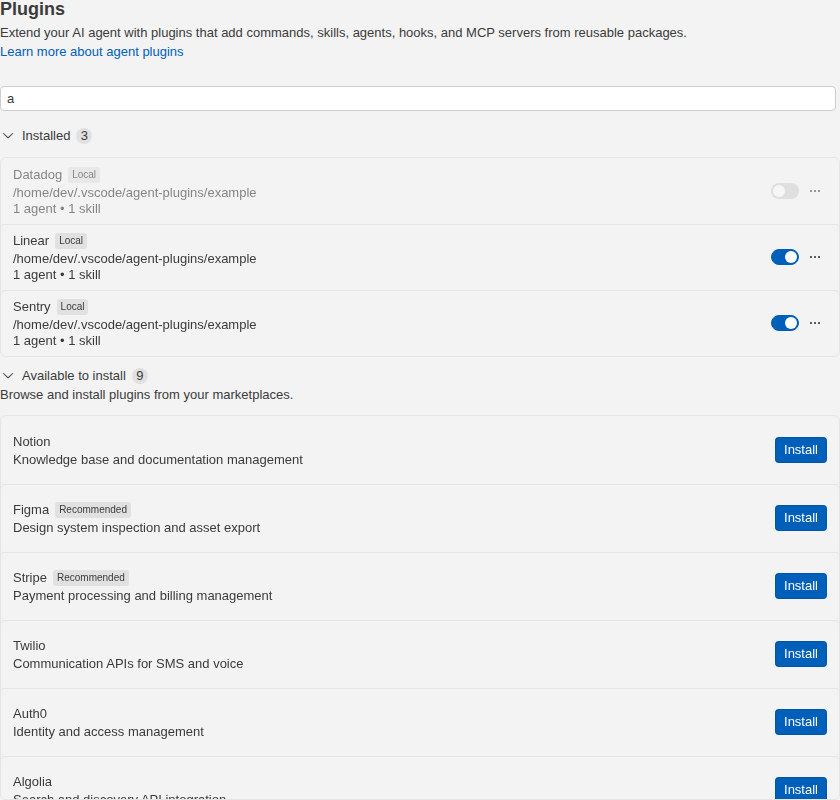Click 'Communication APIs for SMS and voice' text
Image resolution: width=840 pixels, height=800 pixels.
click(128, 664)
